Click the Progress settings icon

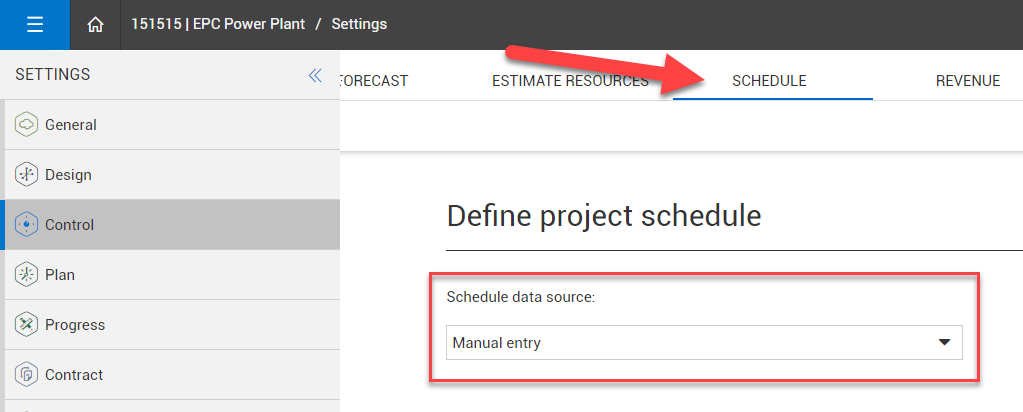pos(26,325)
